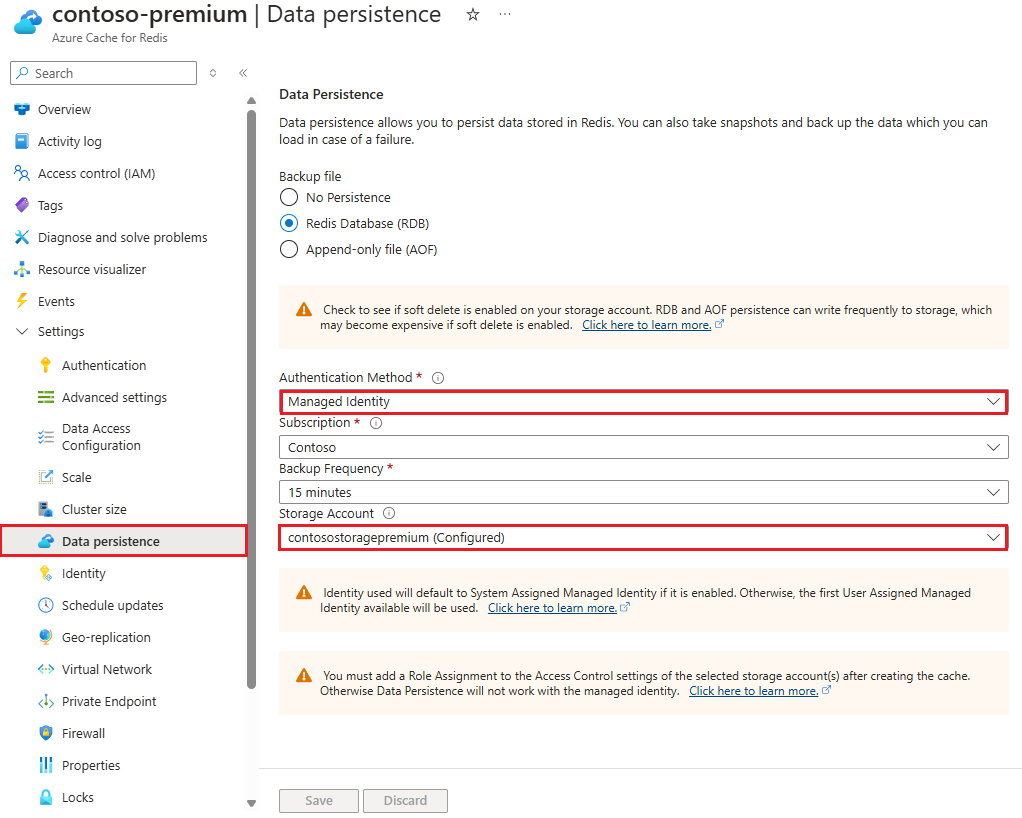Open the Identity settings page
Screen dimensions: 1022x818
tap(75, 573)
